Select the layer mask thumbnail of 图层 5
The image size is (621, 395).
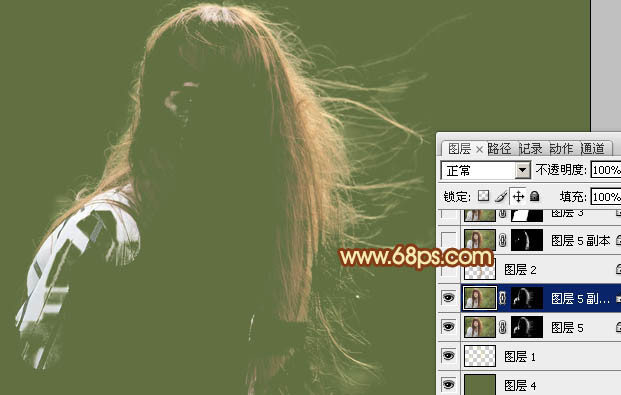pyautogui.click(x=527, y=327)
